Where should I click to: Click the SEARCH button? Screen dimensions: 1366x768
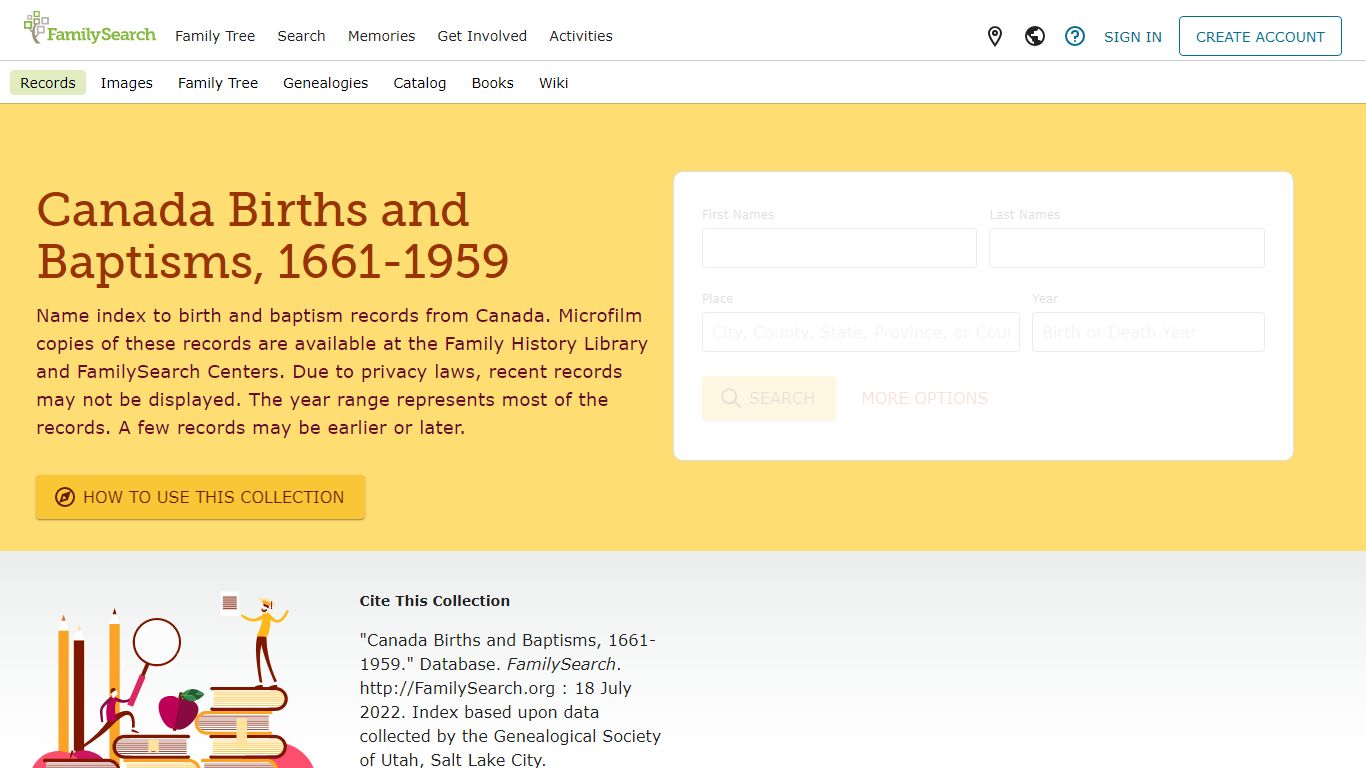[769, 398]
